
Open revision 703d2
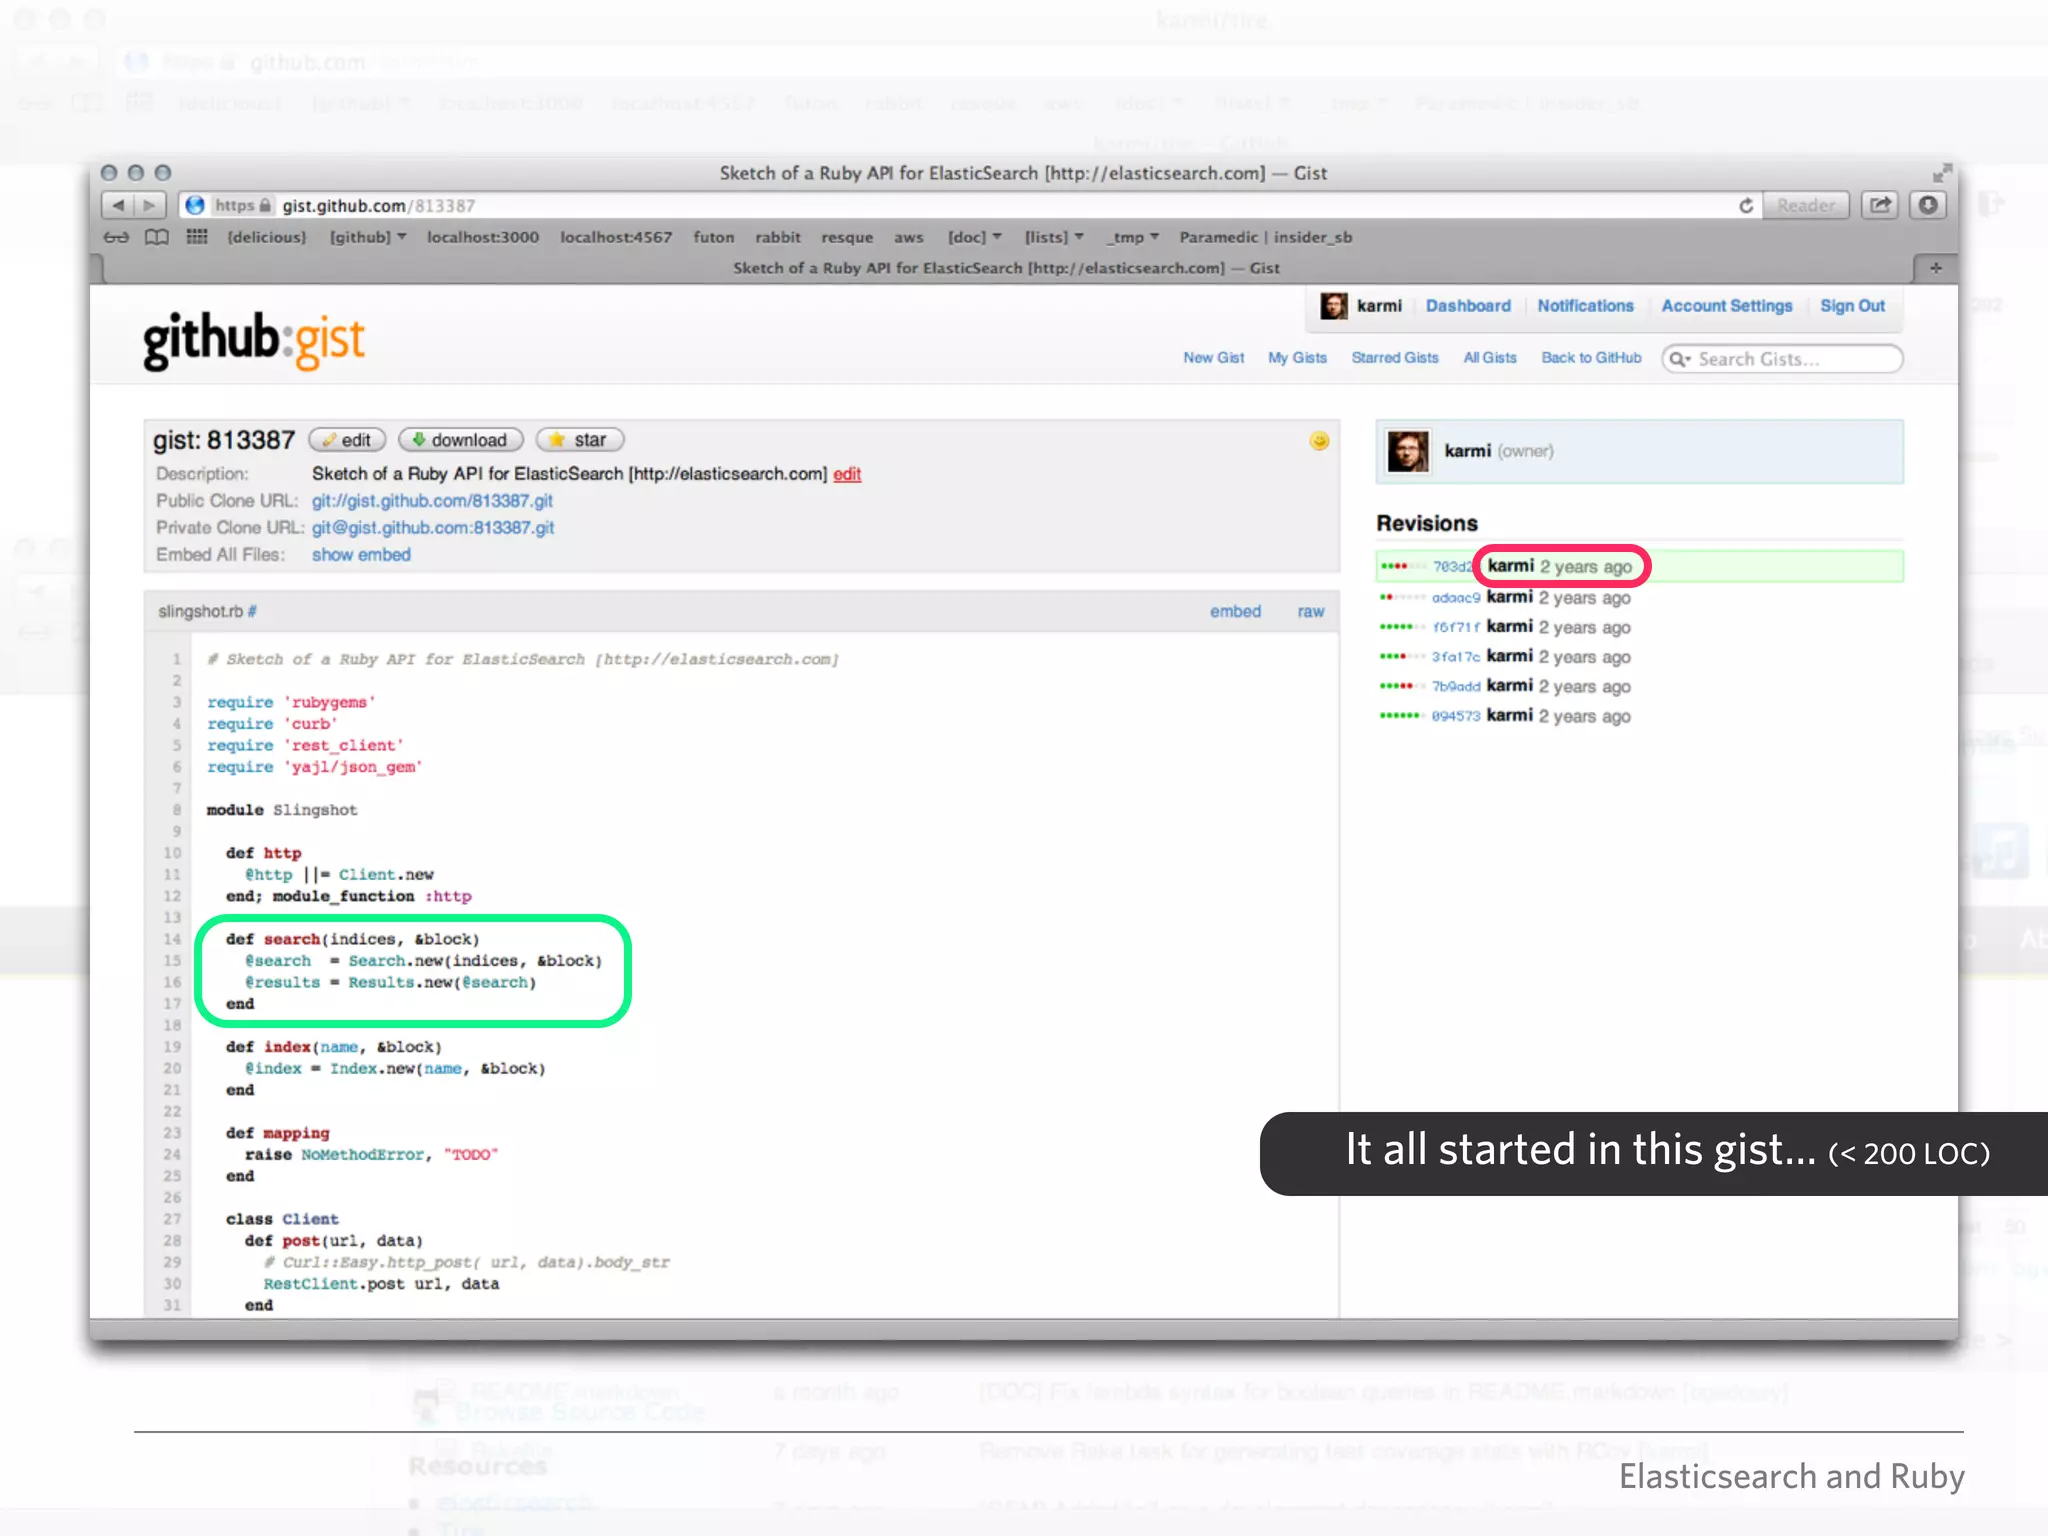1451,567
